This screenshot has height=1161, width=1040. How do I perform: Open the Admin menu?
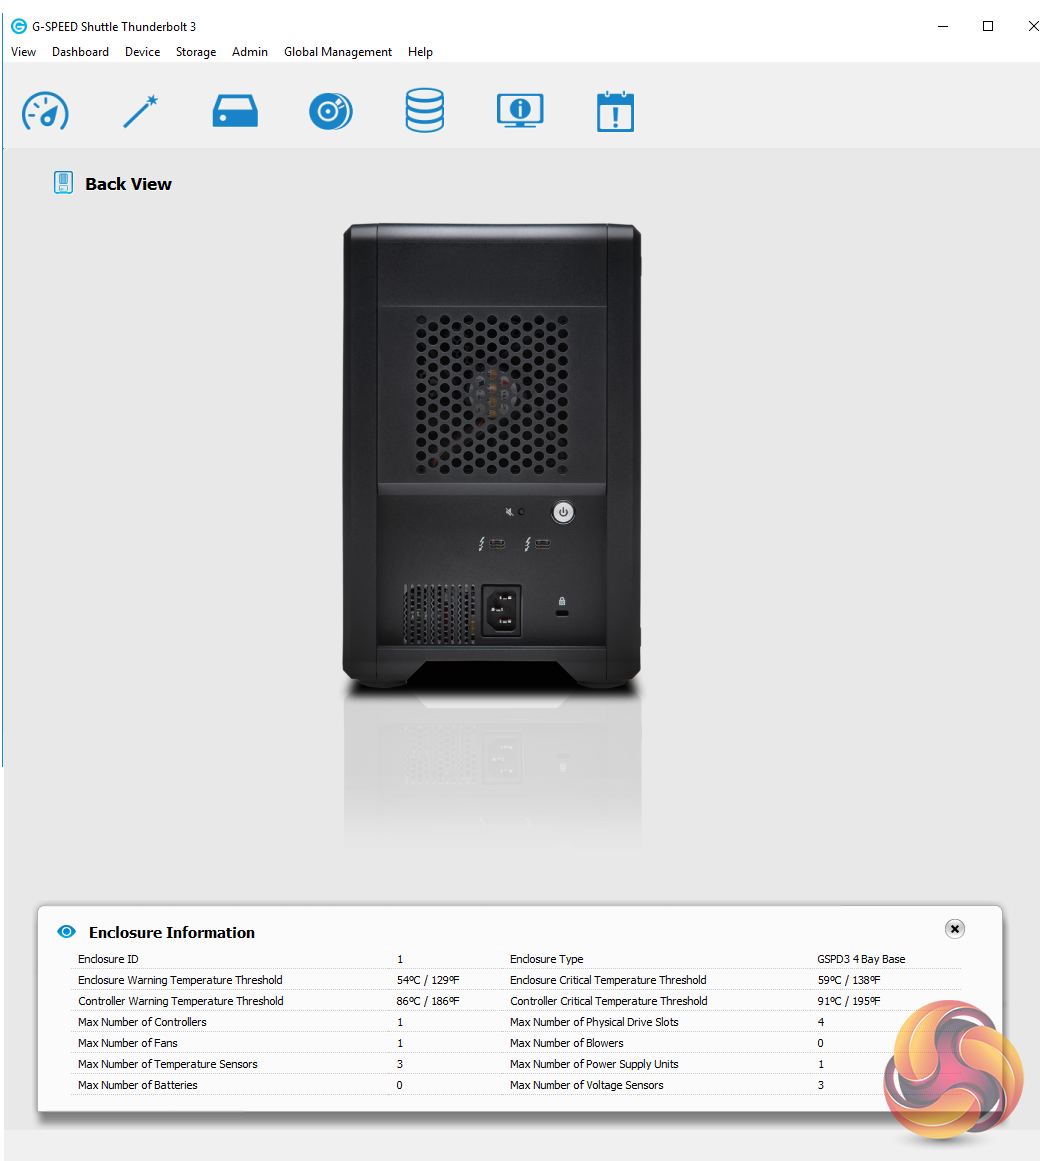click(249, 52)
